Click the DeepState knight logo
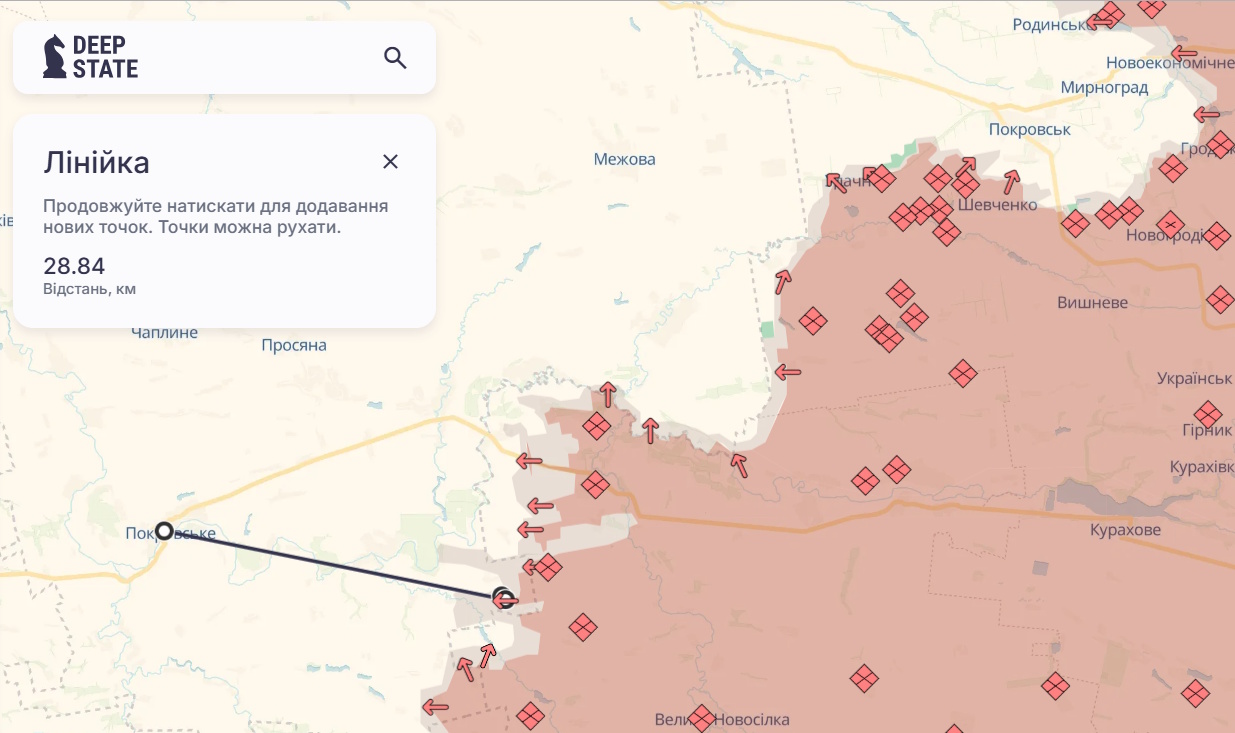Viewport: 1235px width, 733px height. [55, 57]
